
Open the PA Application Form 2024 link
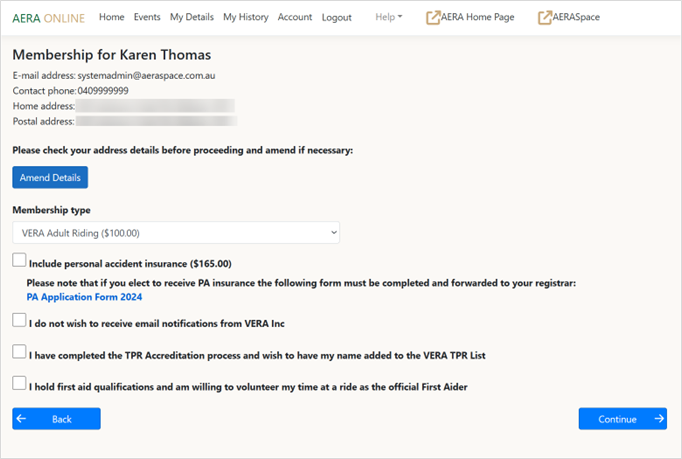click(x=84, y=297)
